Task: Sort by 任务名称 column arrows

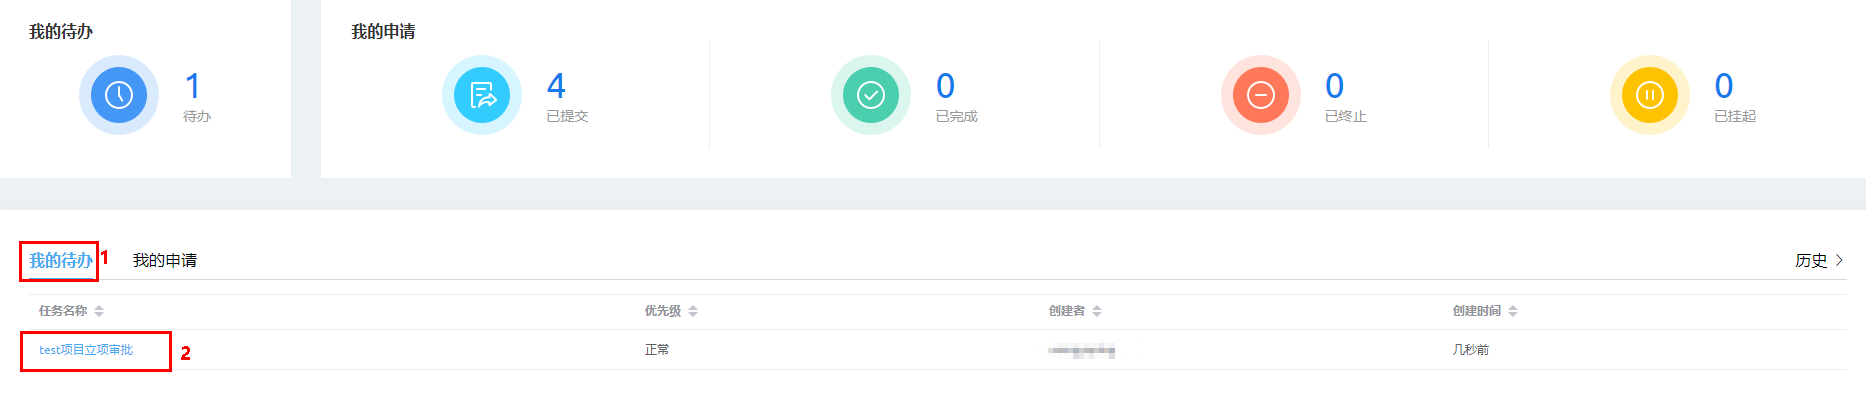Action: (99, 311)
